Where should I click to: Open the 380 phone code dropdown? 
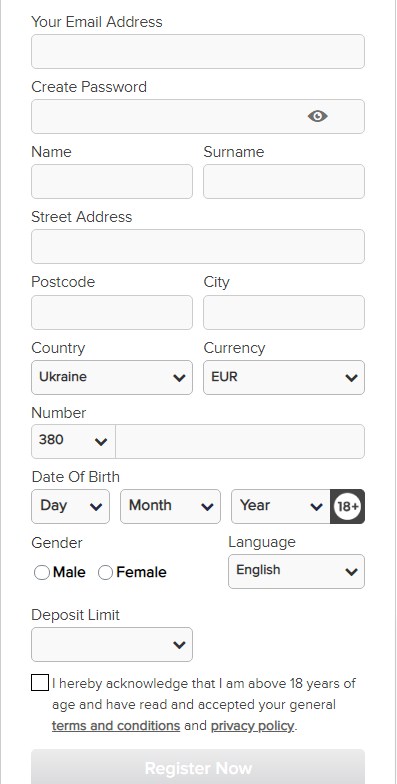coord(74,442)
